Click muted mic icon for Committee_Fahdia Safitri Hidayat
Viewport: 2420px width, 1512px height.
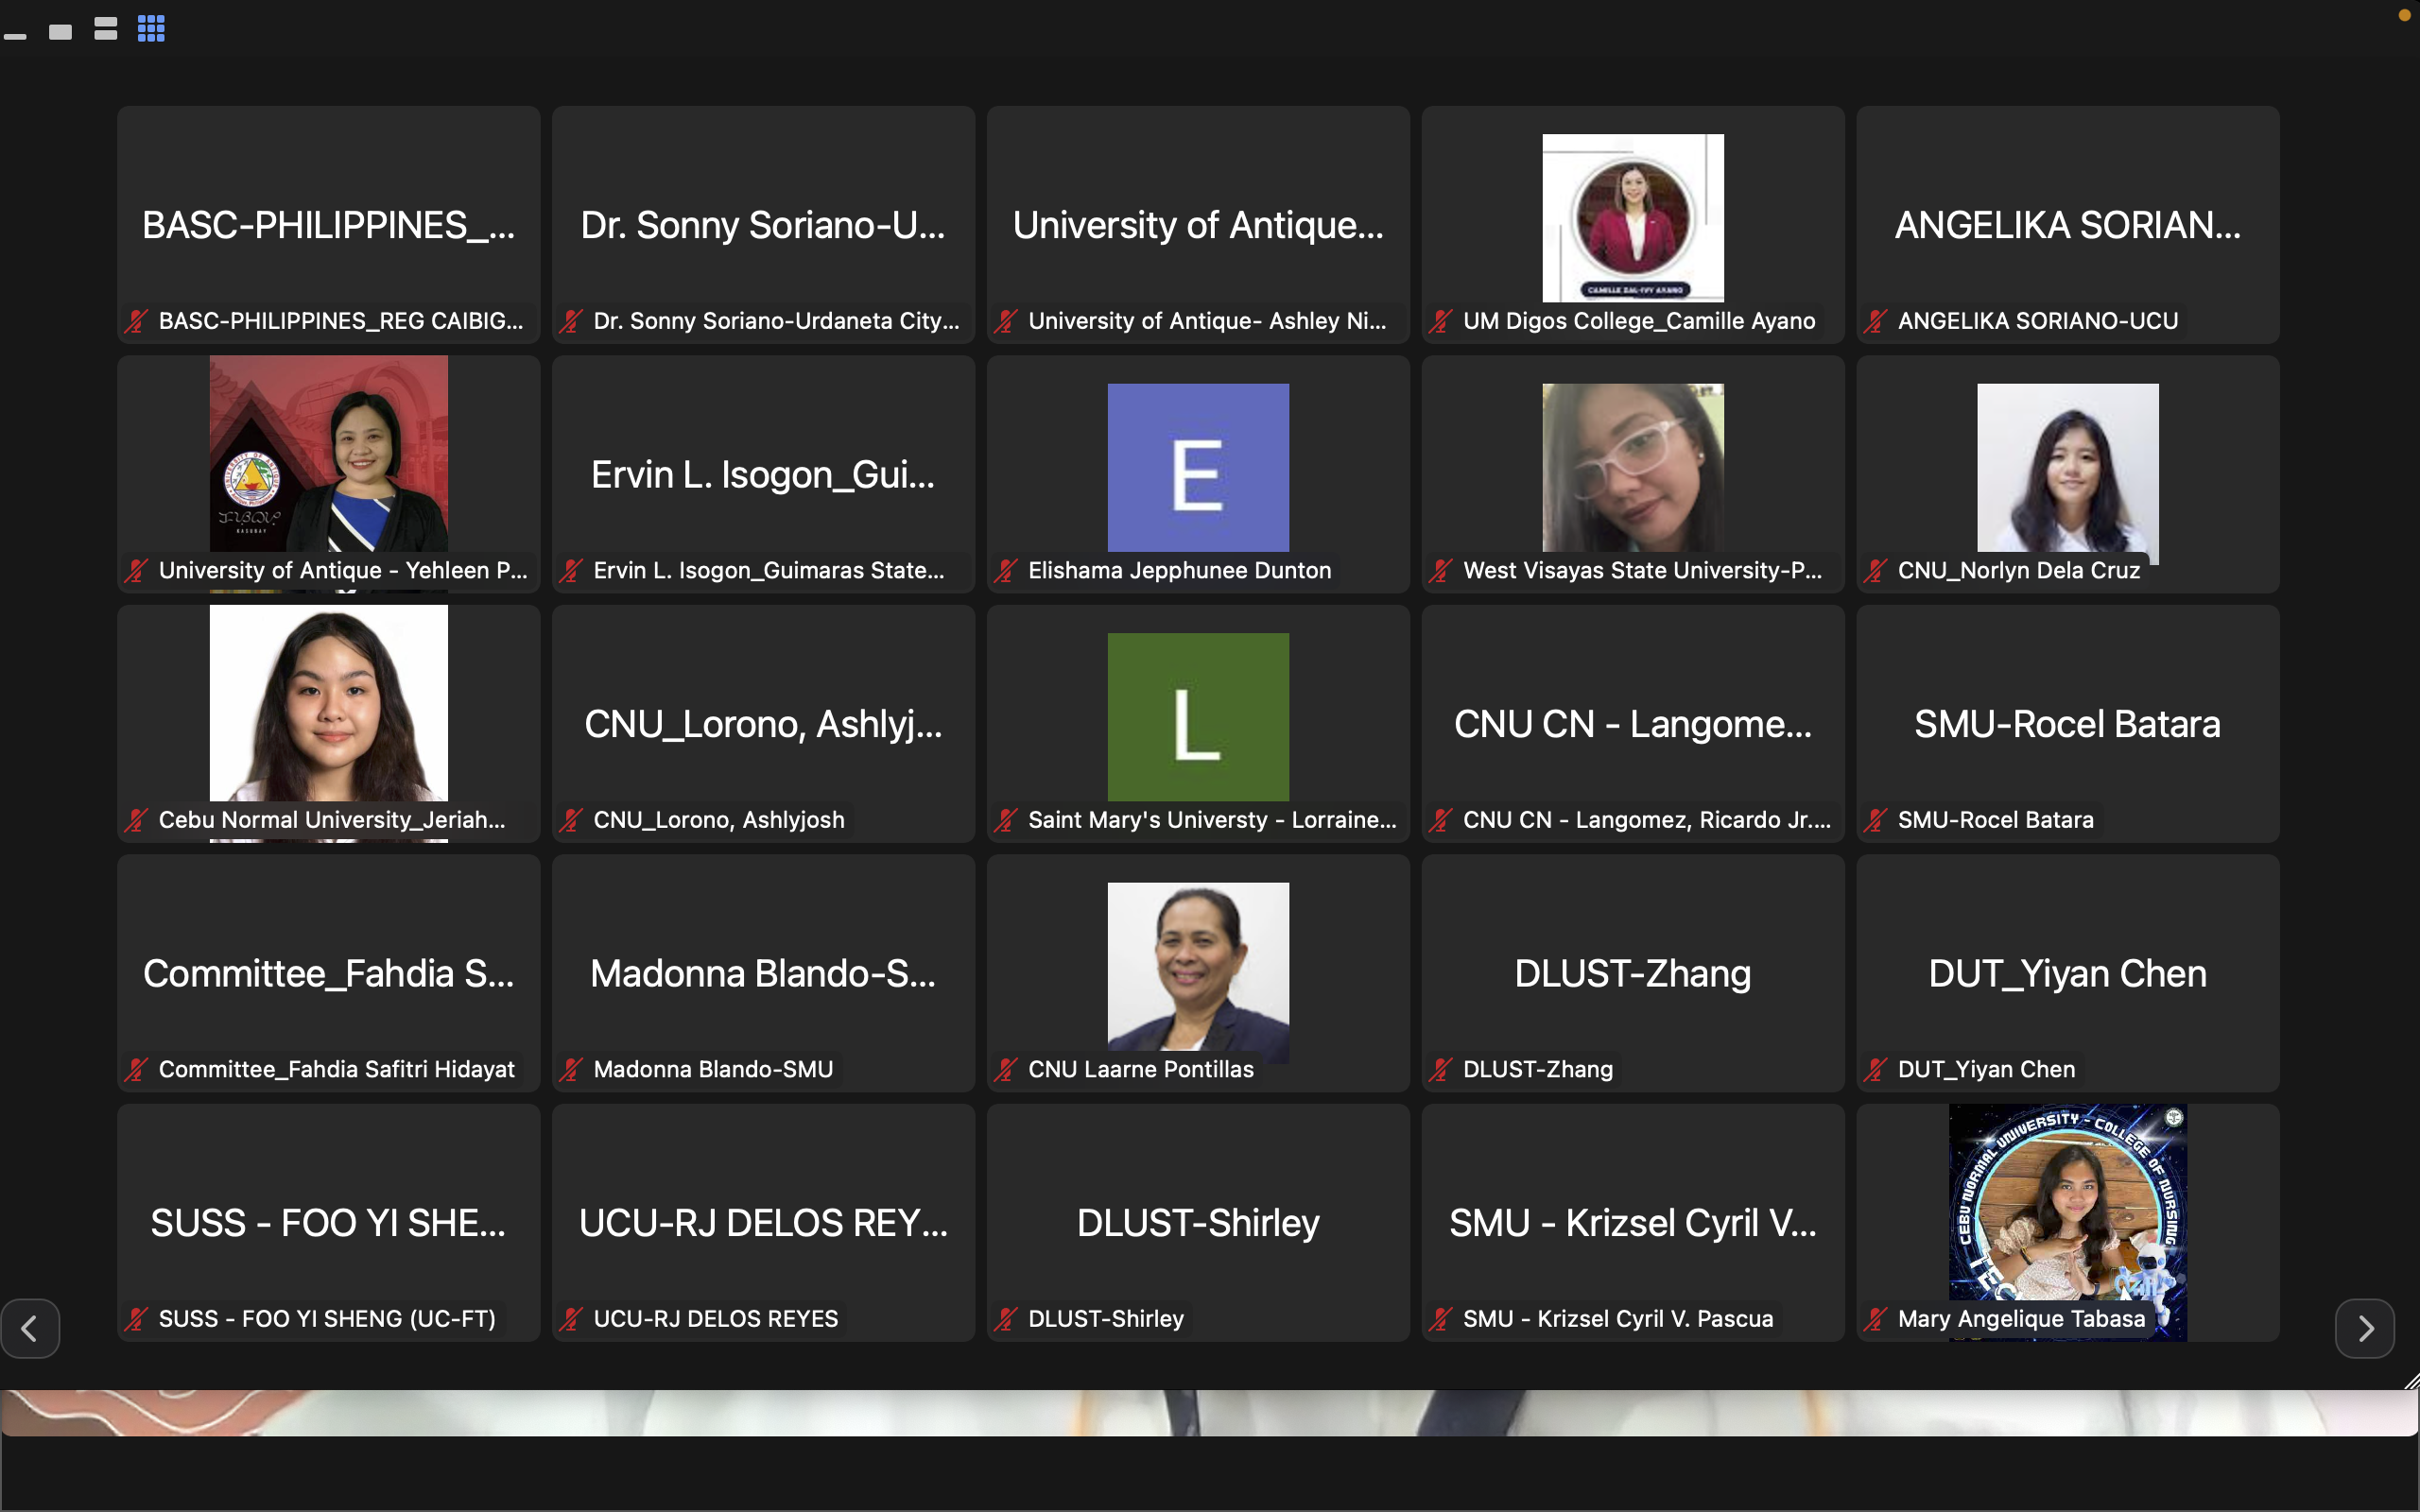[x=136, y=1069]
